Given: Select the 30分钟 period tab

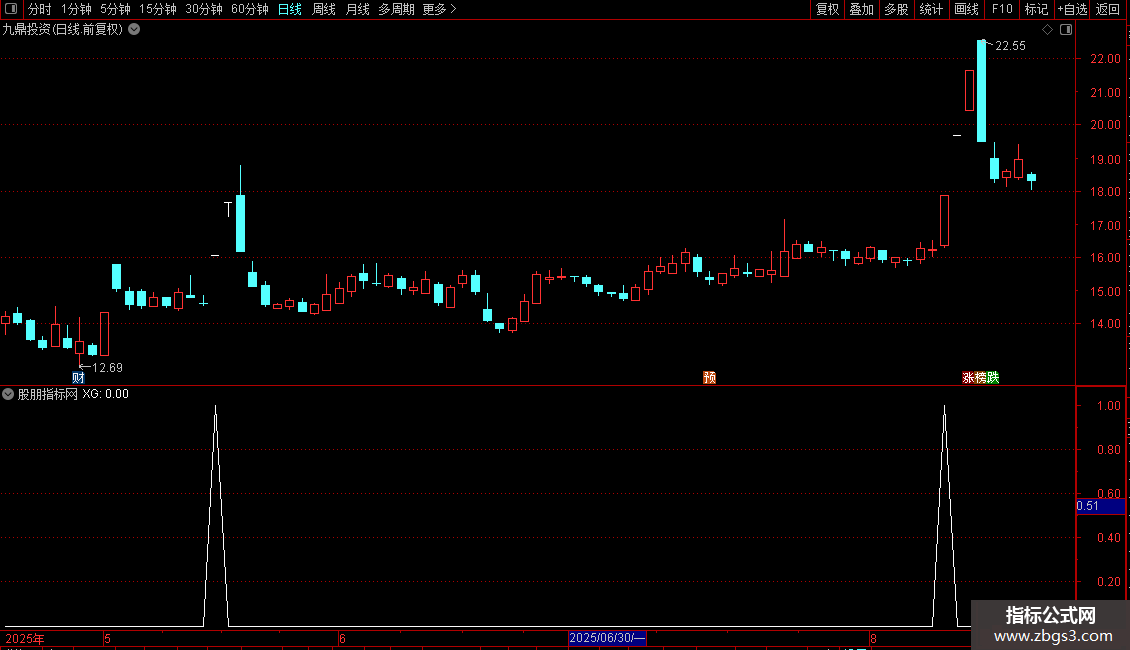Looking at the screenshot, I should 204,9.
